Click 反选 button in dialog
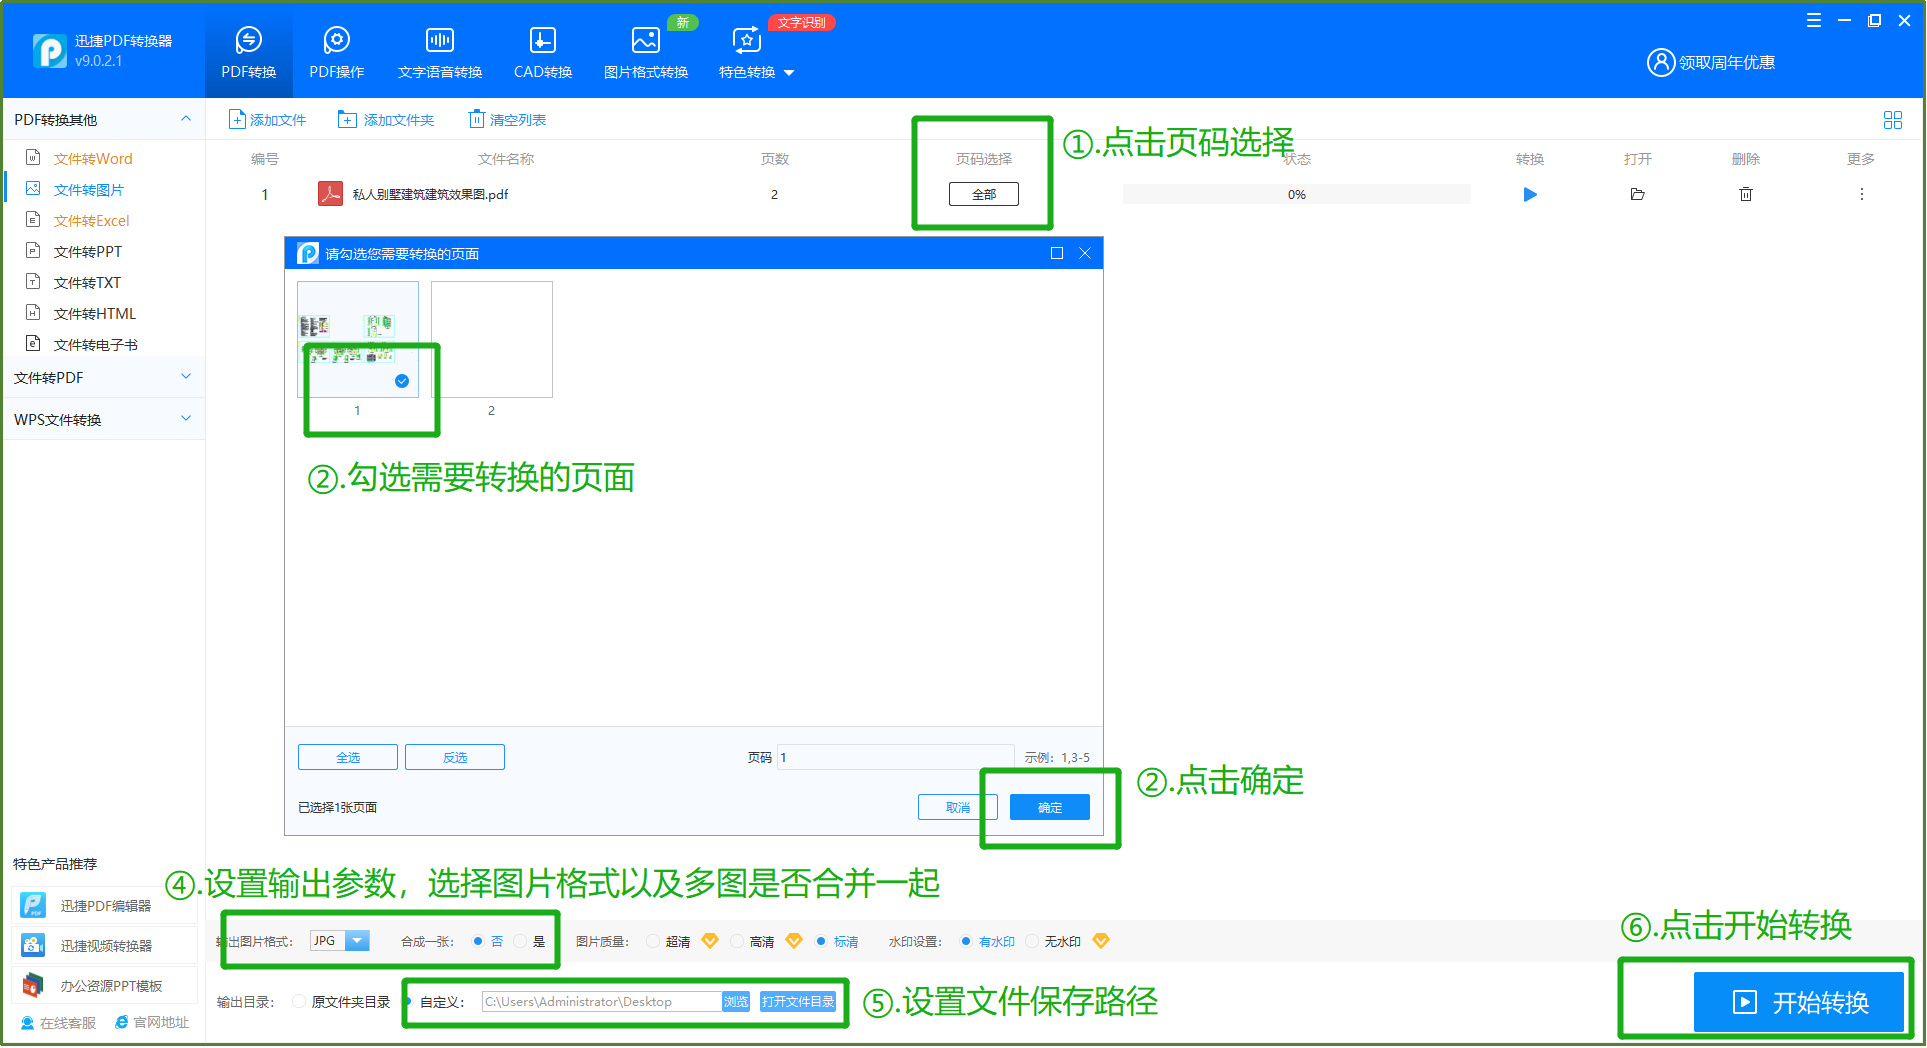Image resolution: width=1927 pixels, height=1048 pixels. (455, 757)
